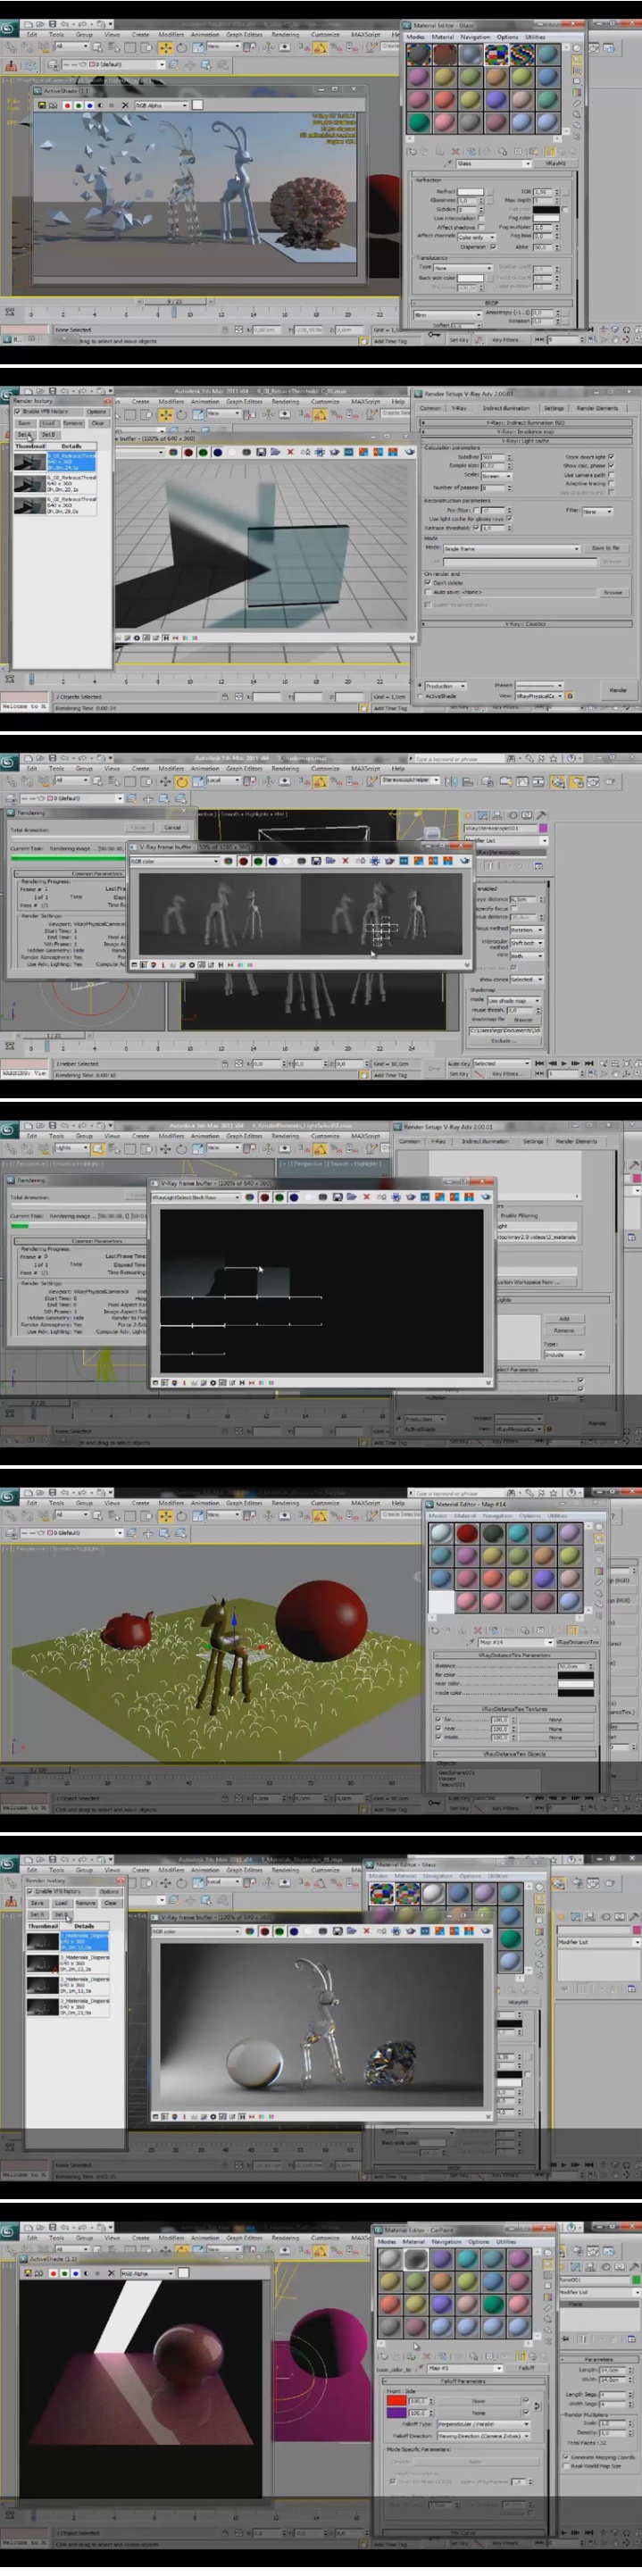Open Viewing Direction Falloff Direction dropdown
Viewport: 642px width, 2576px height.
pyautogui.click(x=483, y=2436)
